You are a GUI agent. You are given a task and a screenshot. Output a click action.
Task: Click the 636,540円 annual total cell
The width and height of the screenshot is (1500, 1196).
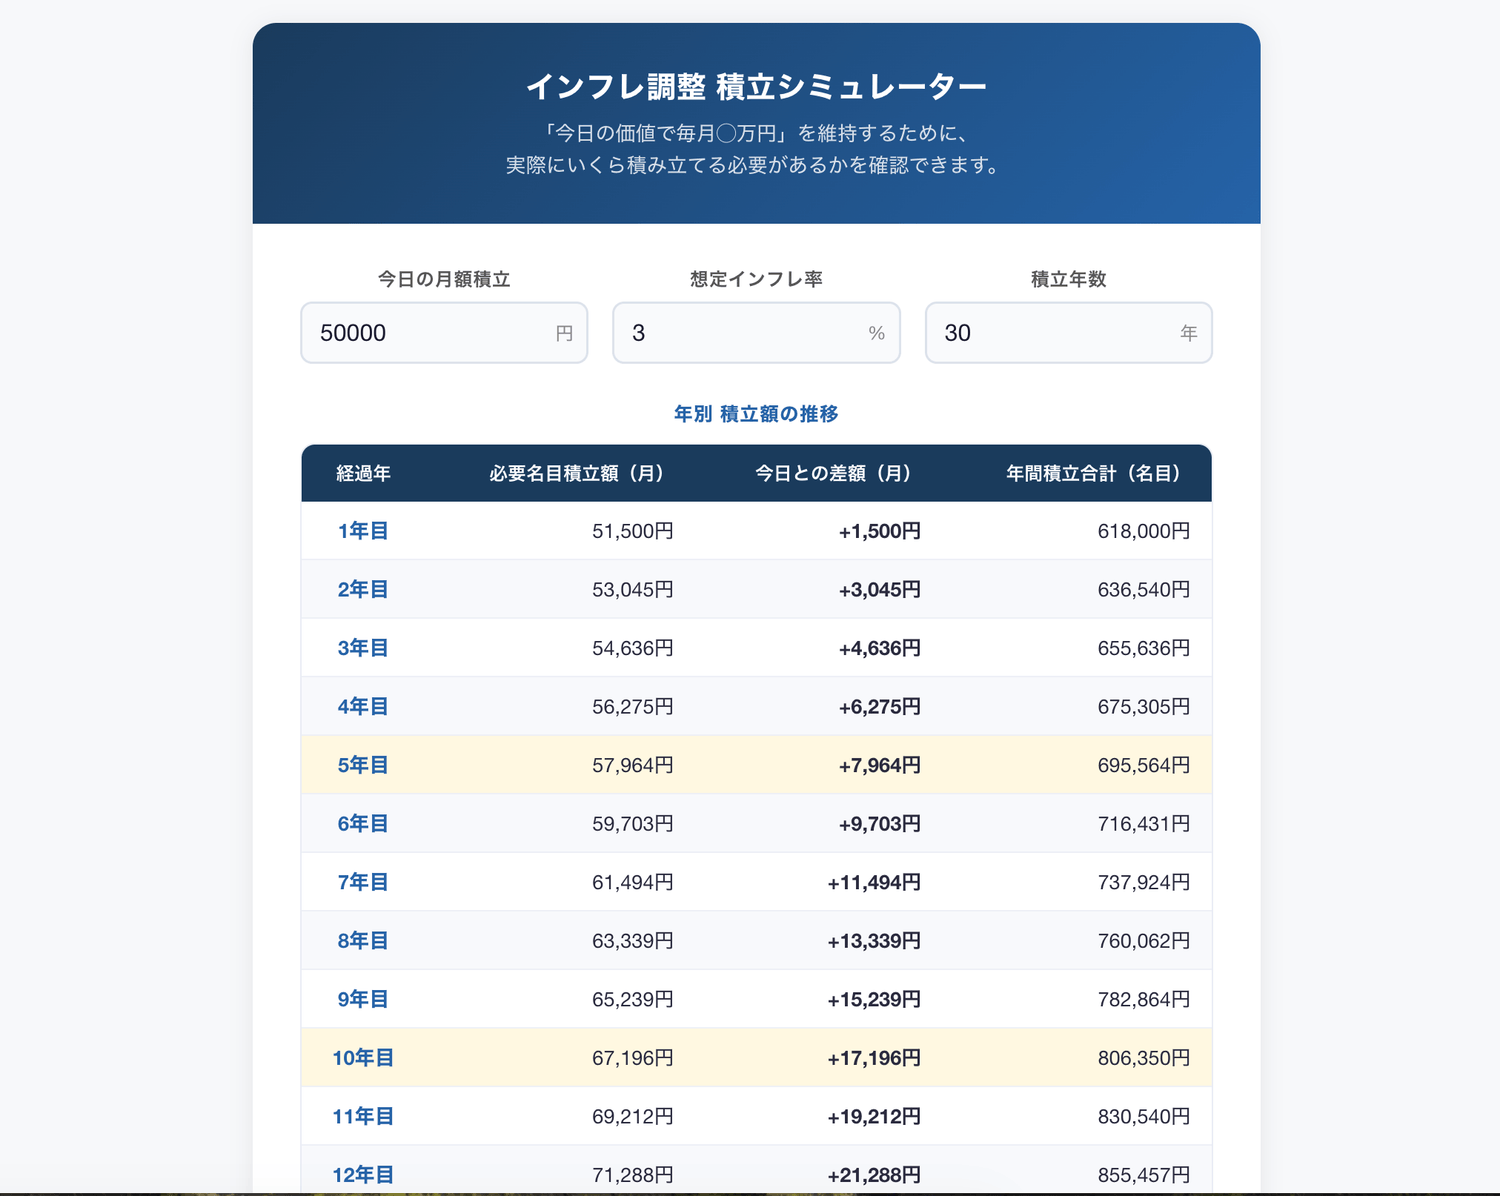1144,590
